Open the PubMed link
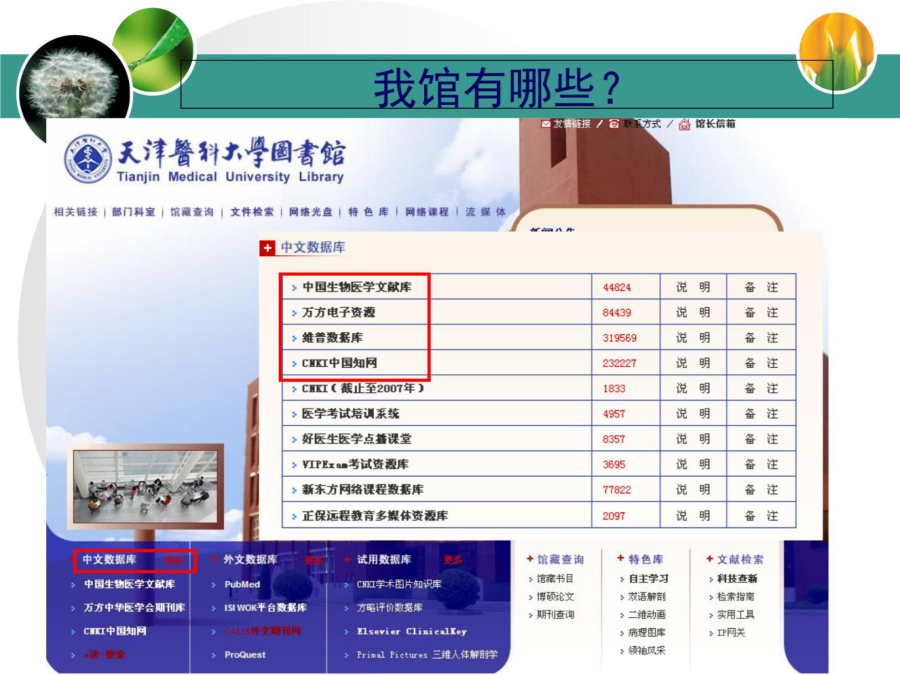900x675 pixels. coord(242,584)
